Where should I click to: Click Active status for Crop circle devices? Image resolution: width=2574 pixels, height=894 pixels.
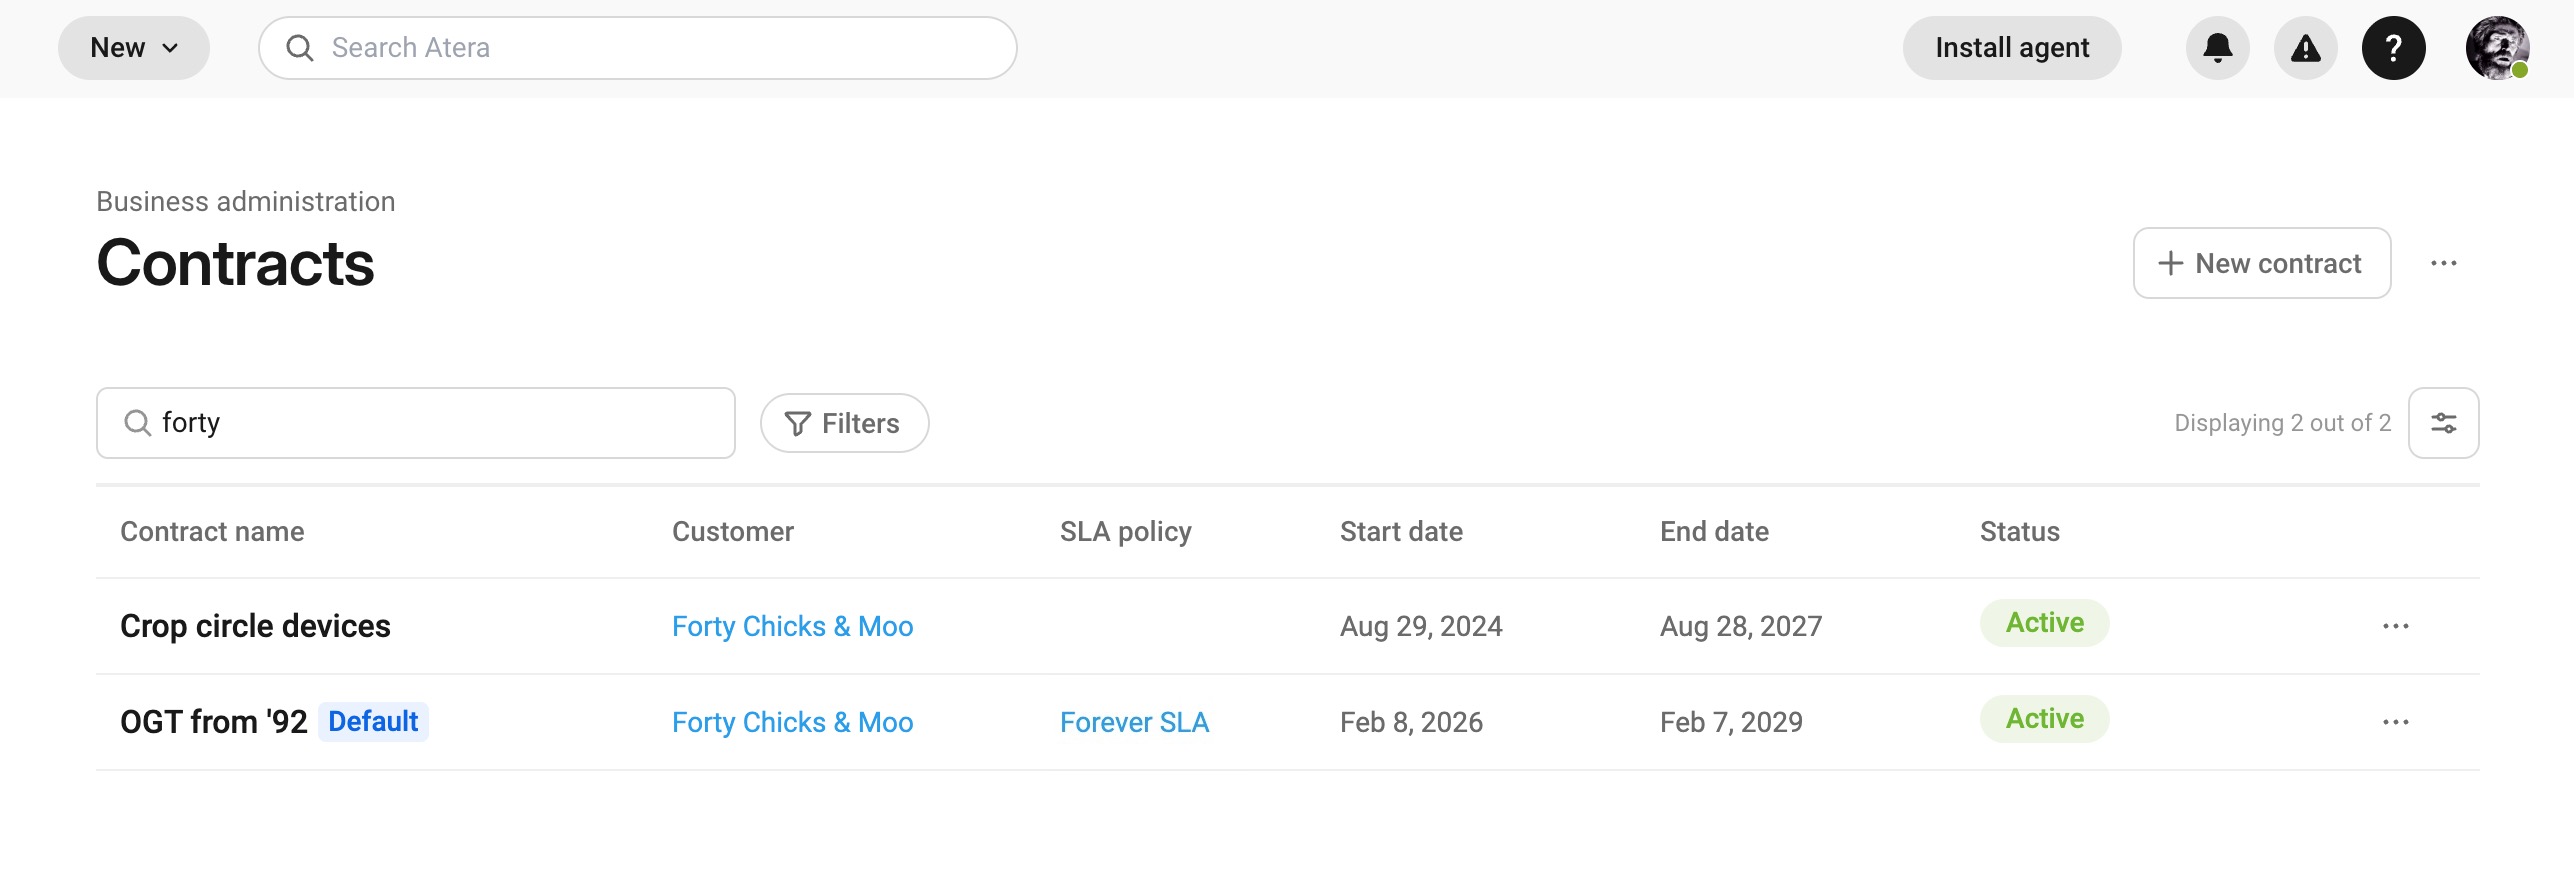[x=2045, y=623]
